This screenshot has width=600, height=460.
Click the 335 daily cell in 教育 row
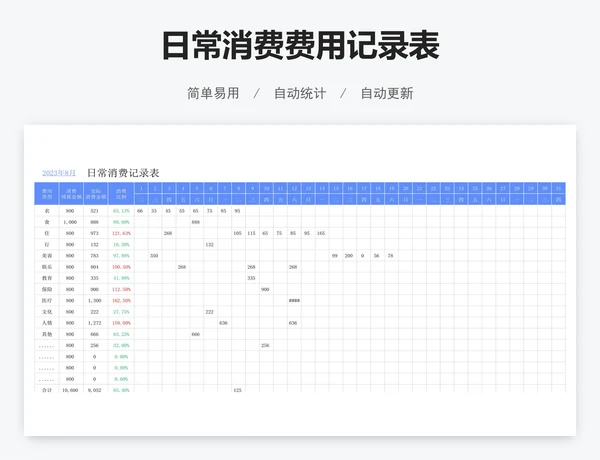tap(251, 278)
